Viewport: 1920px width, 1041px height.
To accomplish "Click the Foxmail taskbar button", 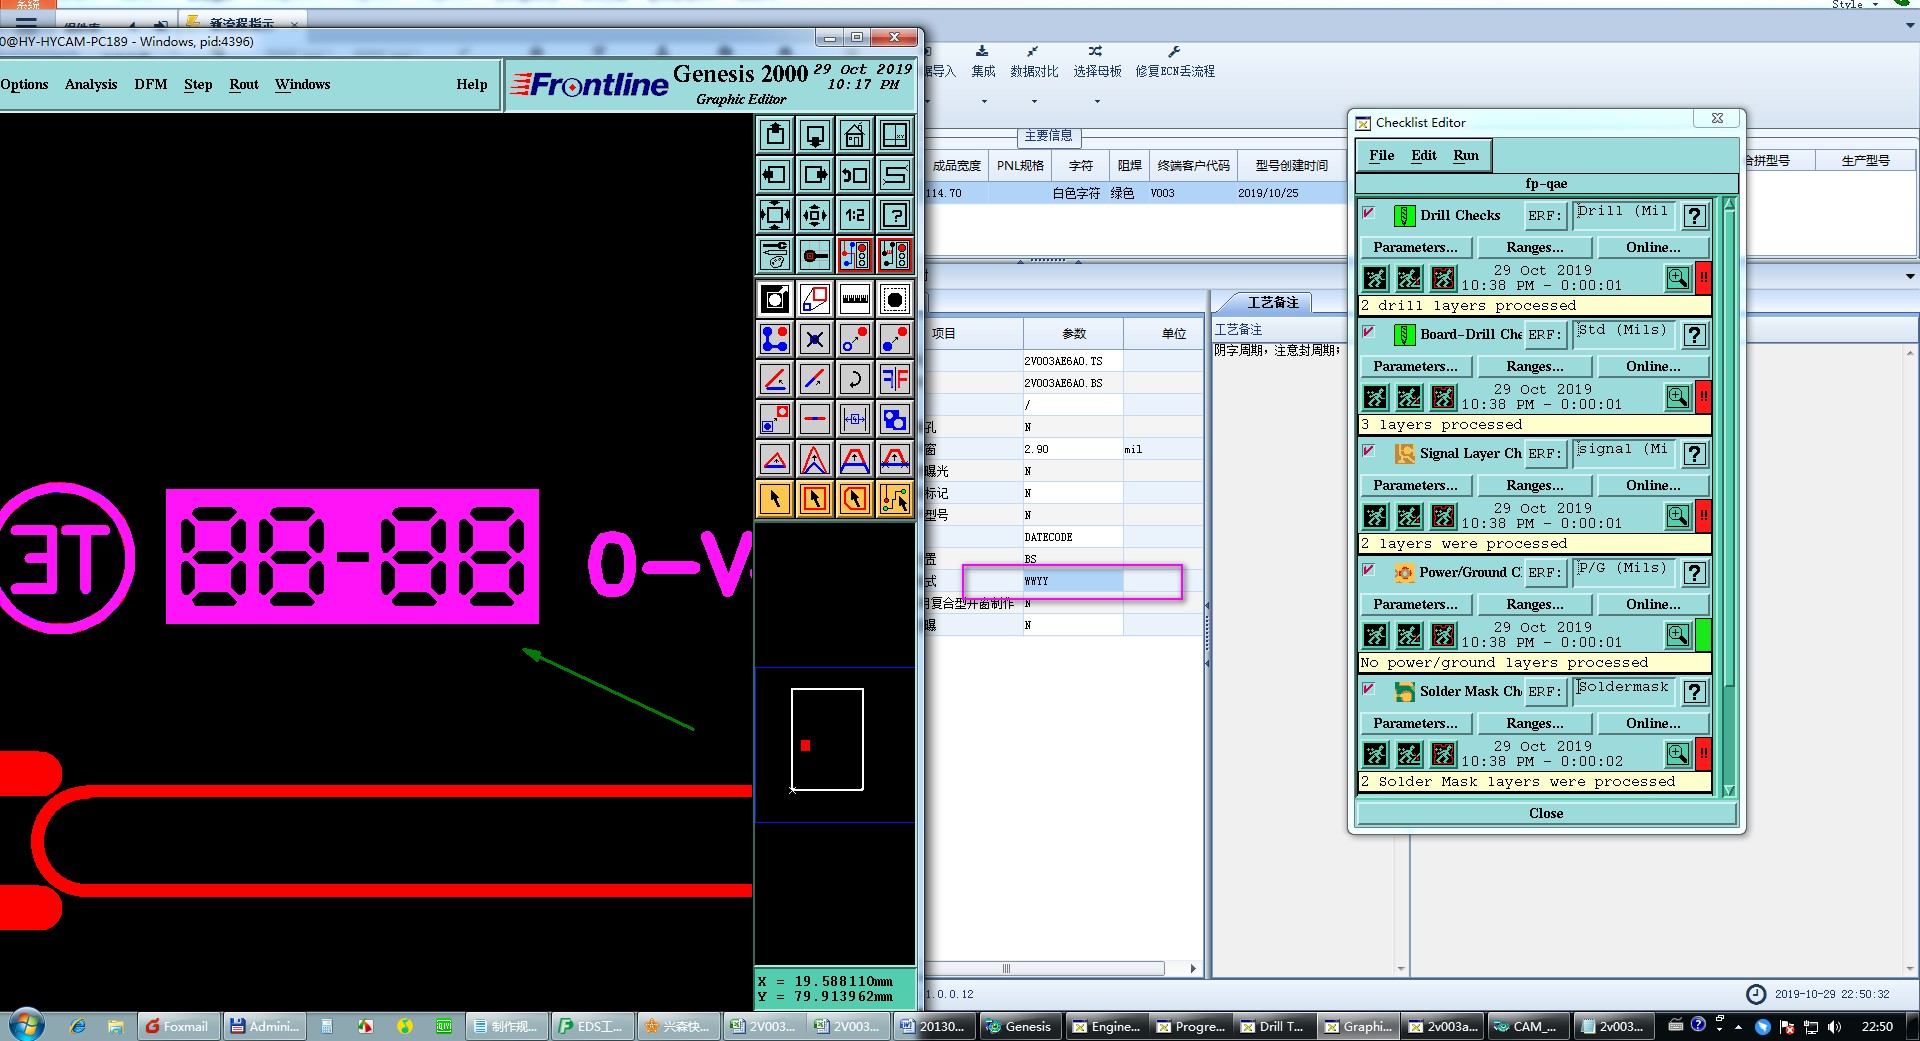I will point(178,1026).
